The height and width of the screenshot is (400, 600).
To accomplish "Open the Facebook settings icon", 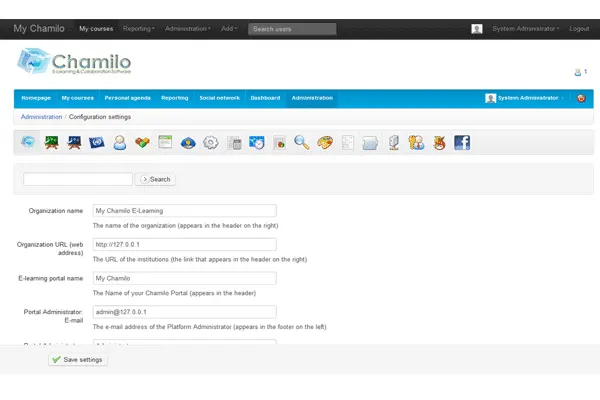I will (x=462, y=143).
